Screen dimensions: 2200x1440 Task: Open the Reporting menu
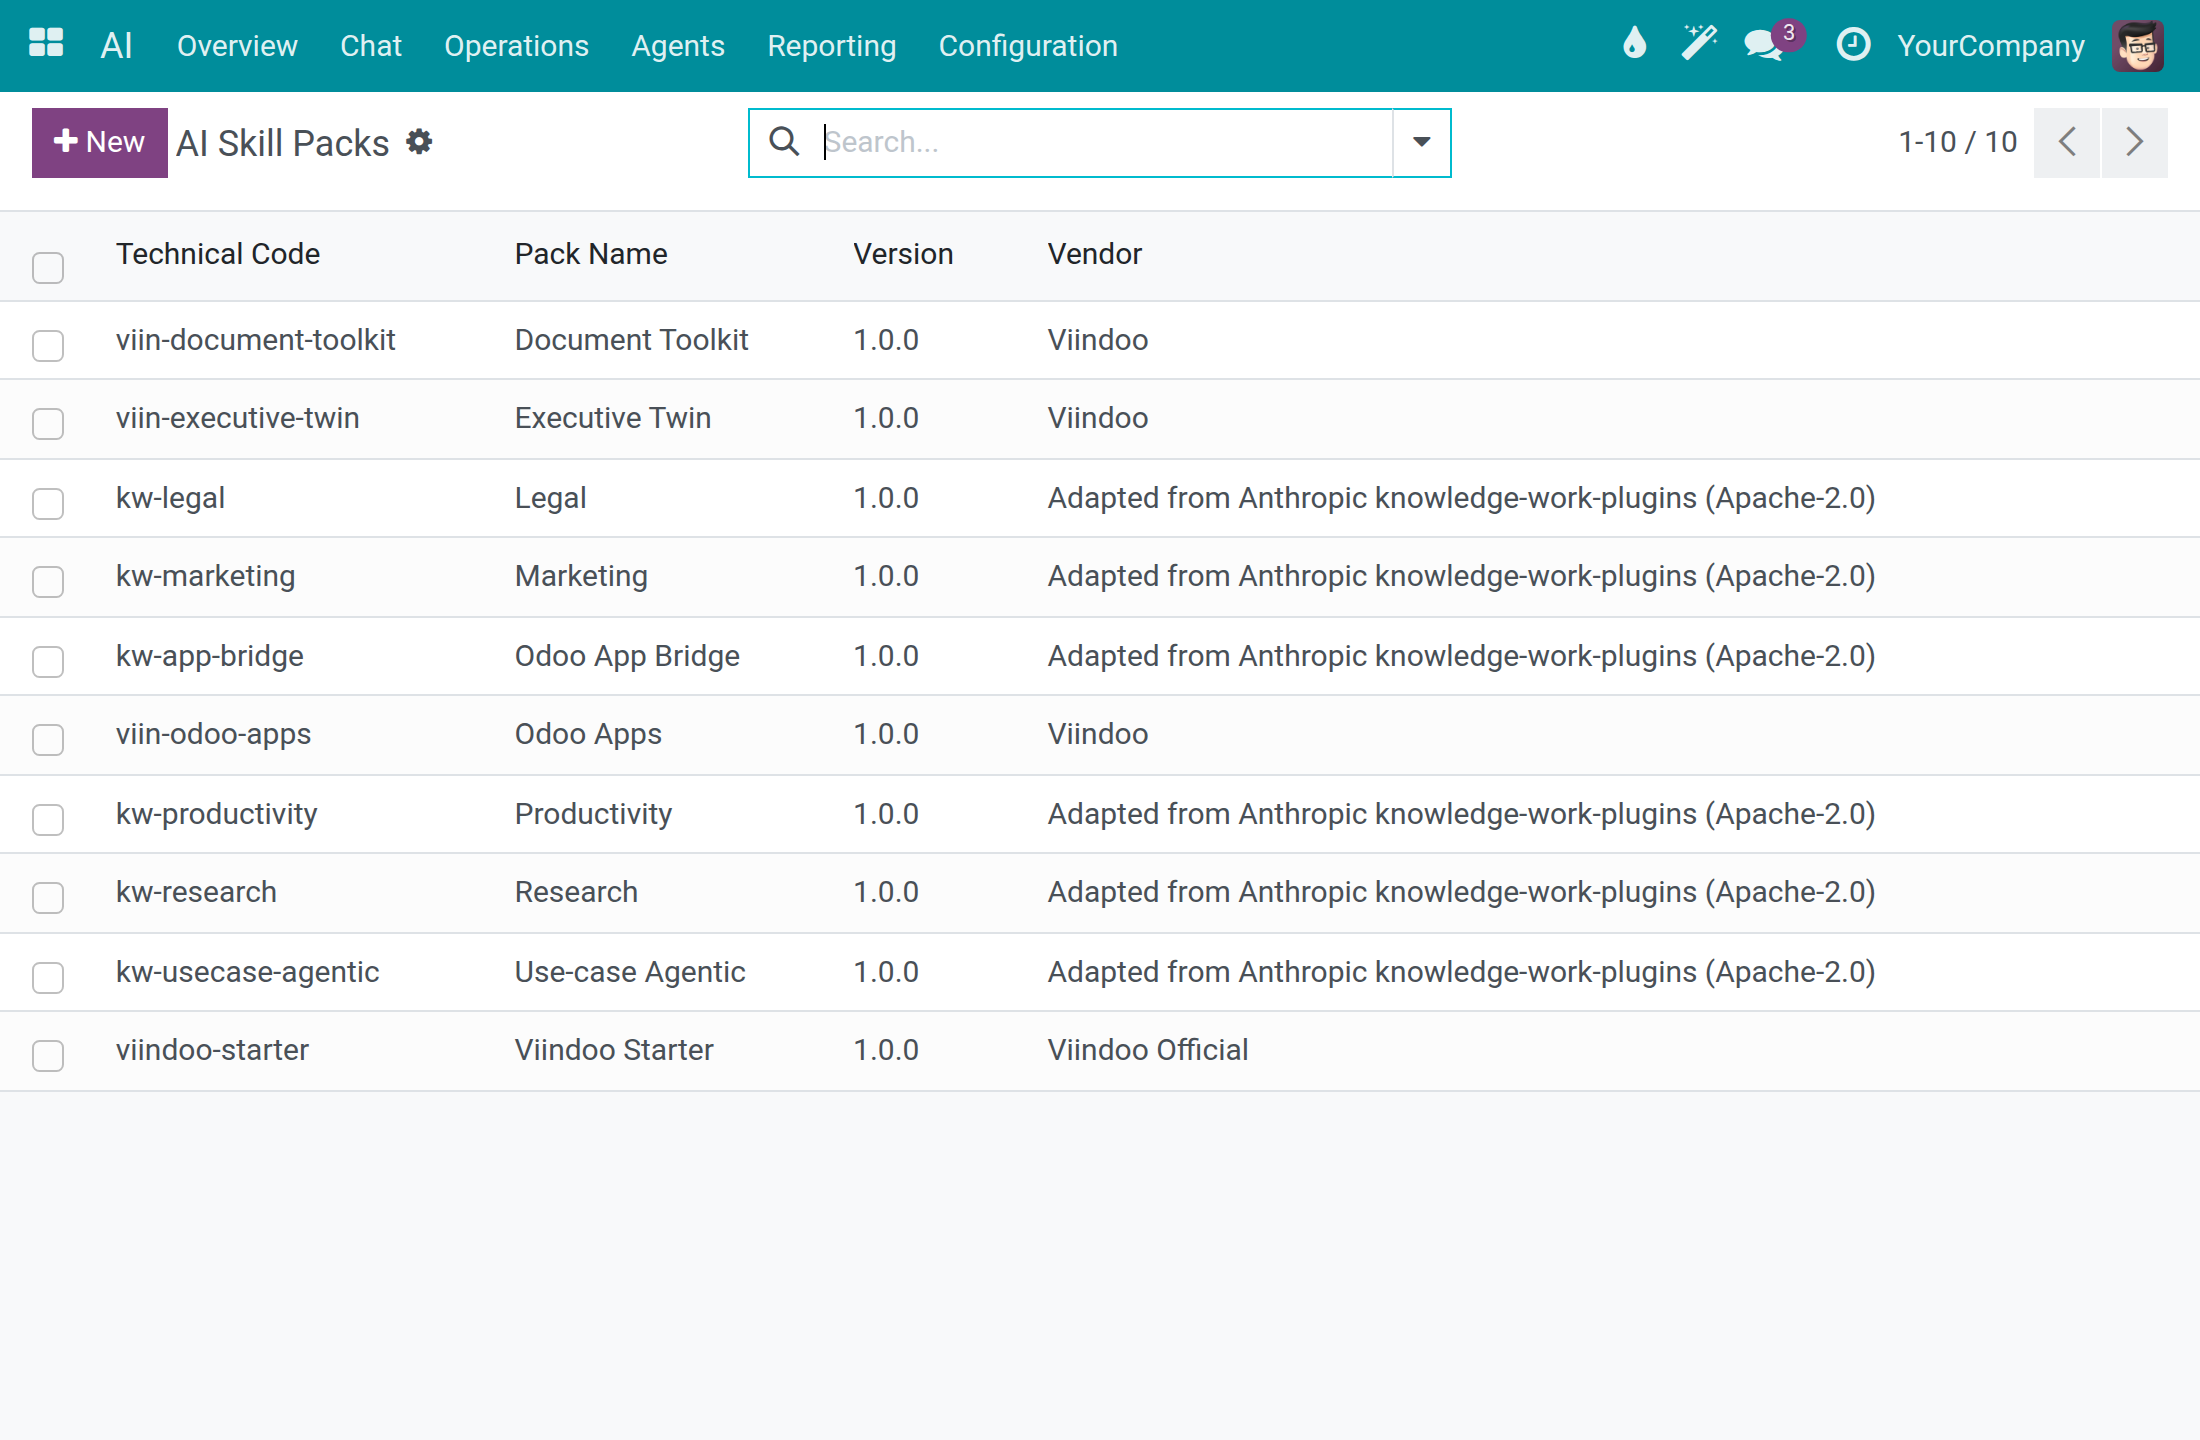click(831, 46)
